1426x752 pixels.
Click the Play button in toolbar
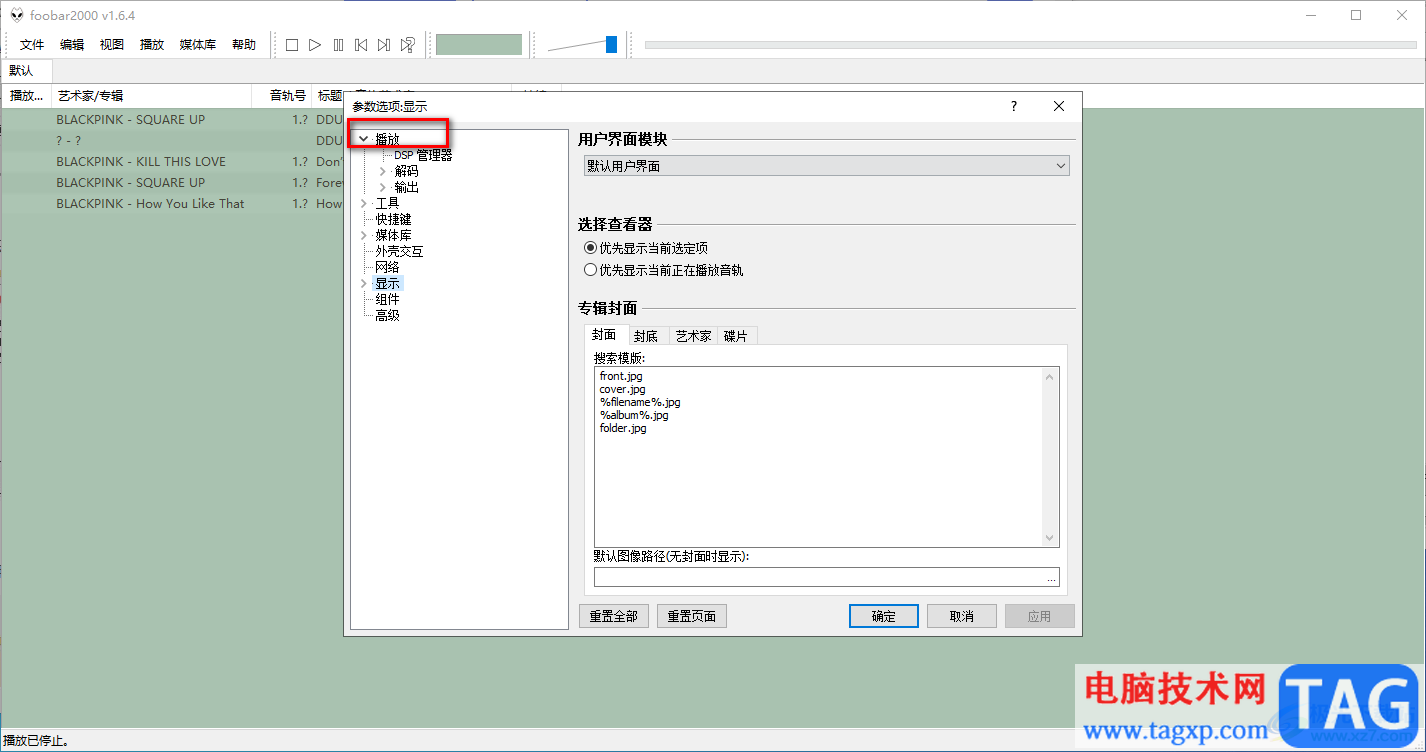[x=315, y=45]
